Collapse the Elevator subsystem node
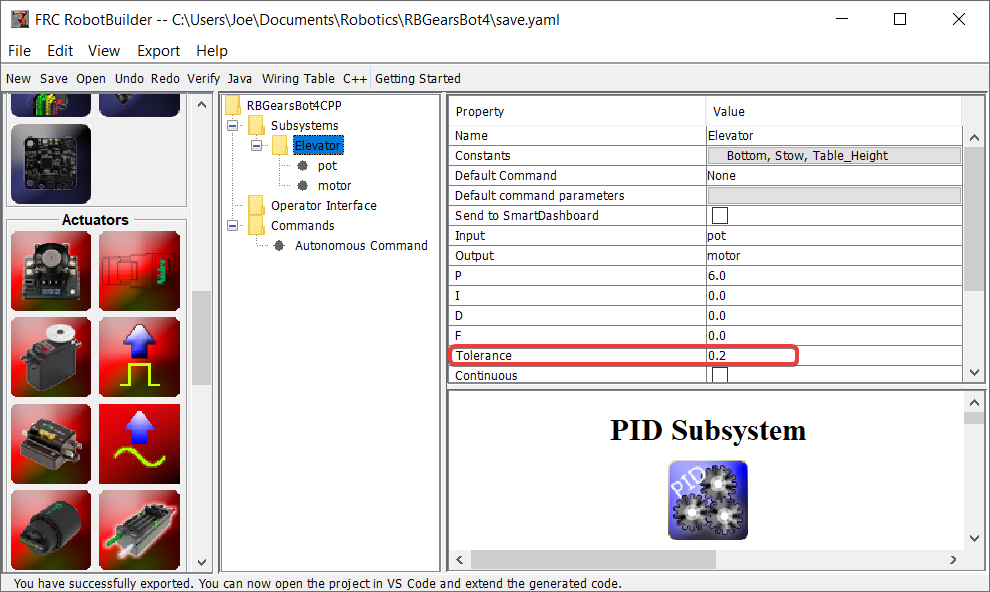Viewport: 990px width, 592px height. click(258, 145)
